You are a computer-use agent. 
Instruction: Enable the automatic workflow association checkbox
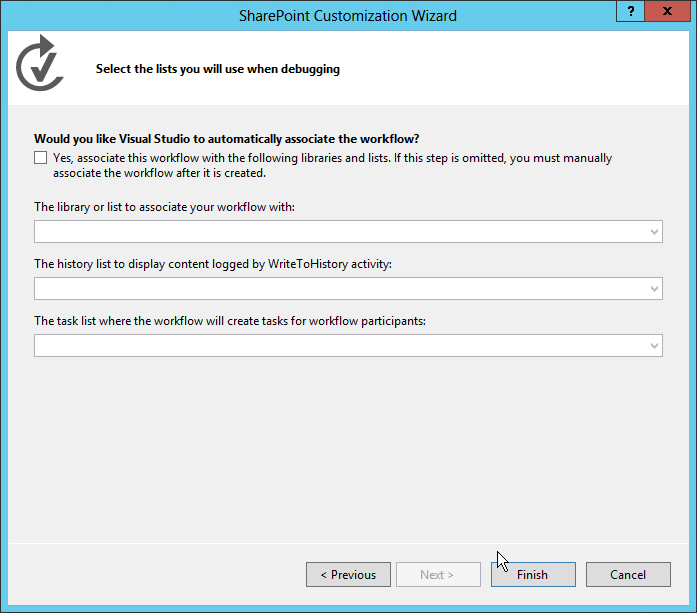point(40,158)
